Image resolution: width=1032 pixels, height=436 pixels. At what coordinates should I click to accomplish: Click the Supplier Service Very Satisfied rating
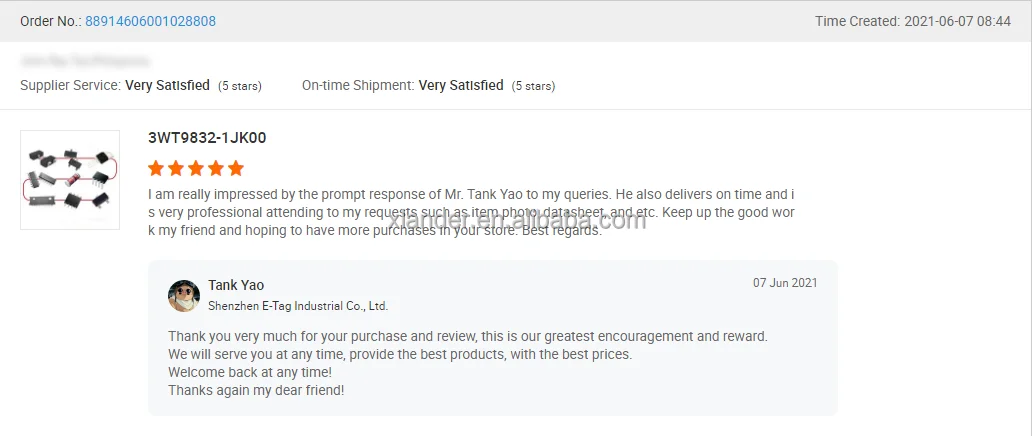point(167,86)
